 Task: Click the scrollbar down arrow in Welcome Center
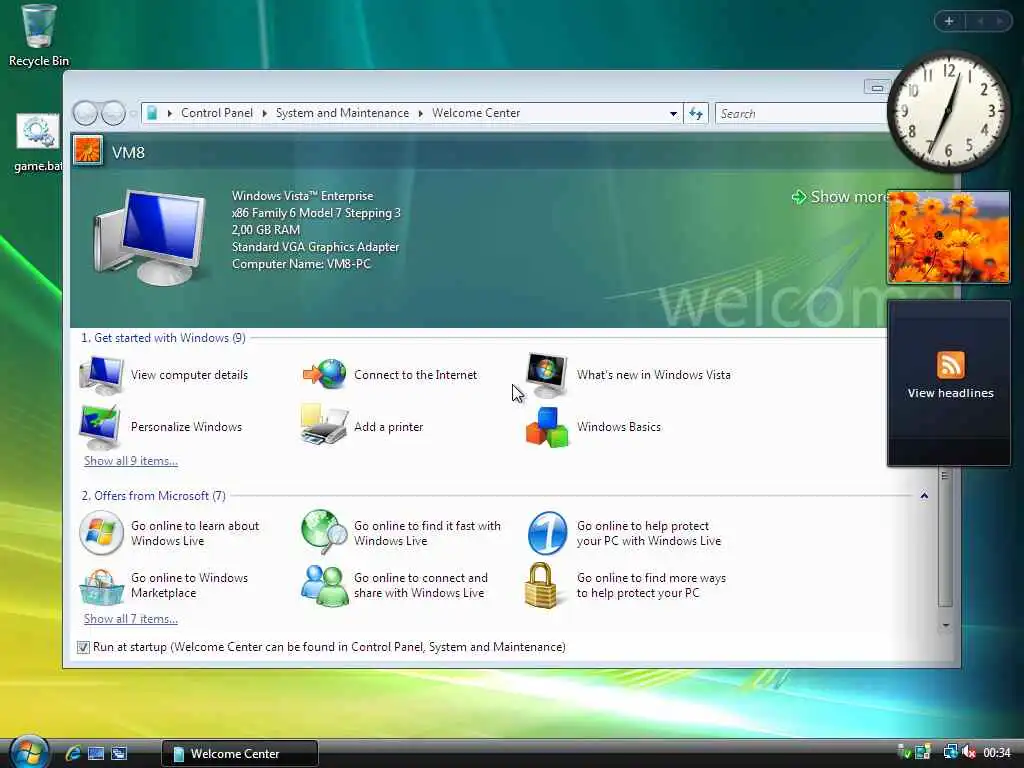tap(946, 625)
